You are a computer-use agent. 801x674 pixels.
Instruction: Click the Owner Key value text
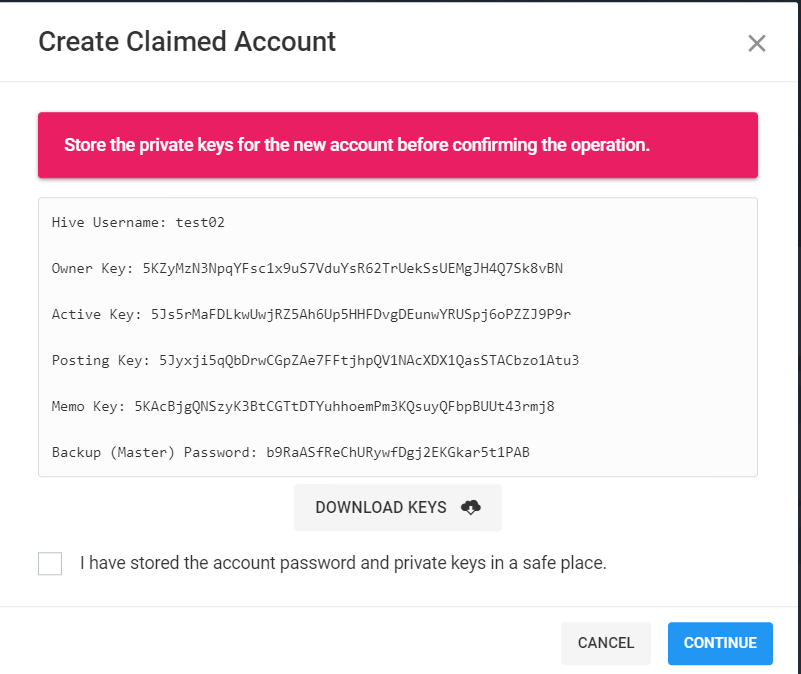(352, 268)
